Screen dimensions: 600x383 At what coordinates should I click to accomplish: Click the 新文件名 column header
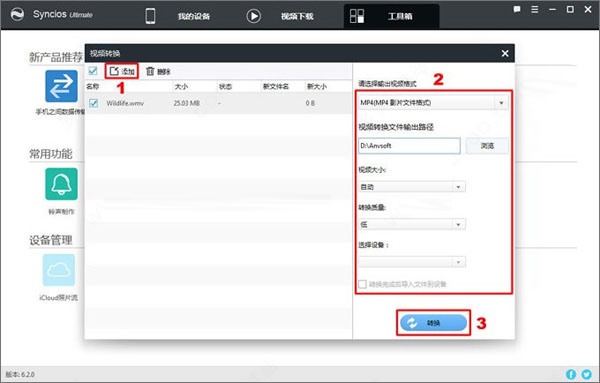(x=276, y=86)
